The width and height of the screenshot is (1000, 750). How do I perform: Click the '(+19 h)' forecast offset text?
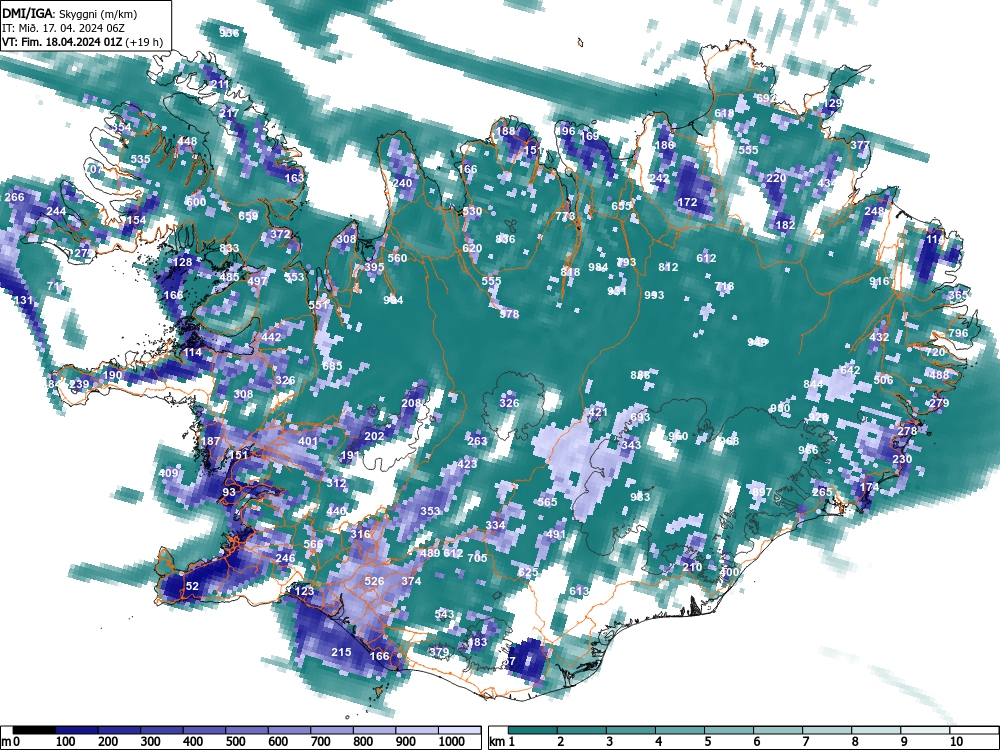[144, 43]
